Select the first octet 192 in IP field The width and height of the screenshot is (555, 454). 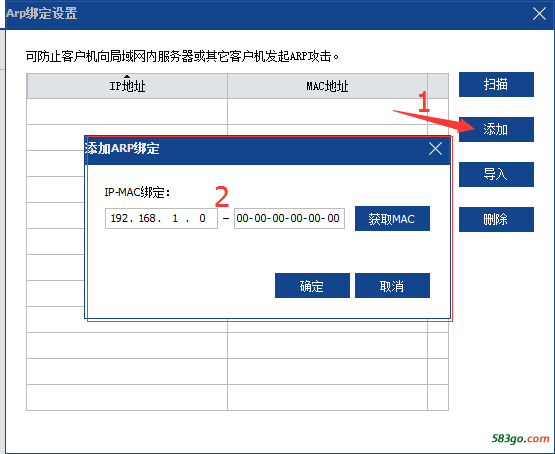119,218
